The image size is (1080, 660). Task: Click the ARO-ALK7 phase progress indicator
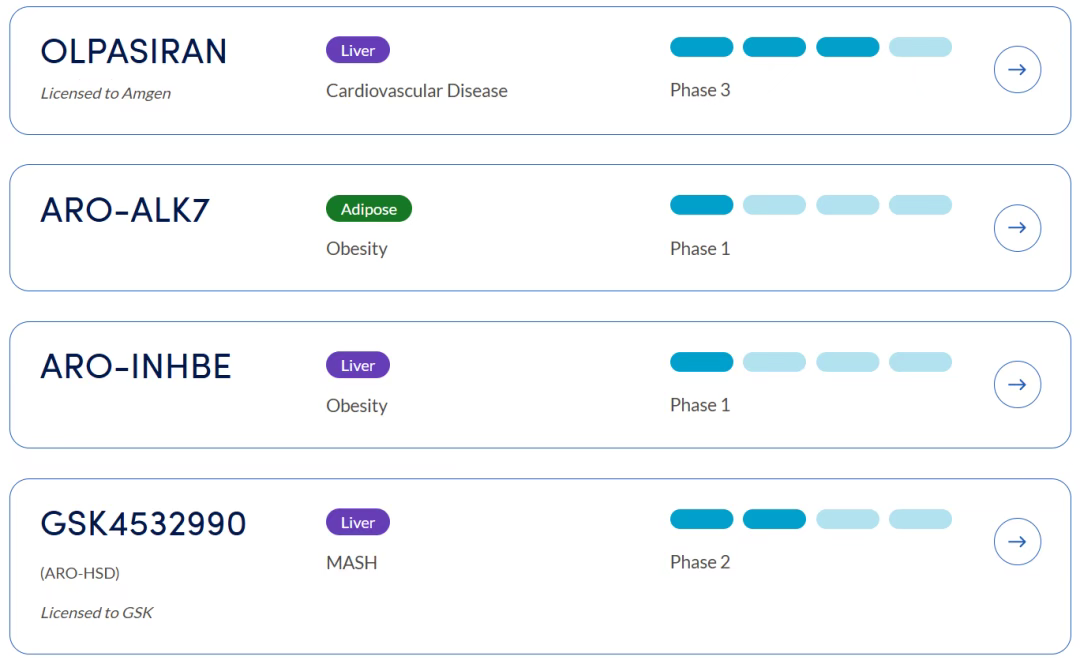point(810,205)
